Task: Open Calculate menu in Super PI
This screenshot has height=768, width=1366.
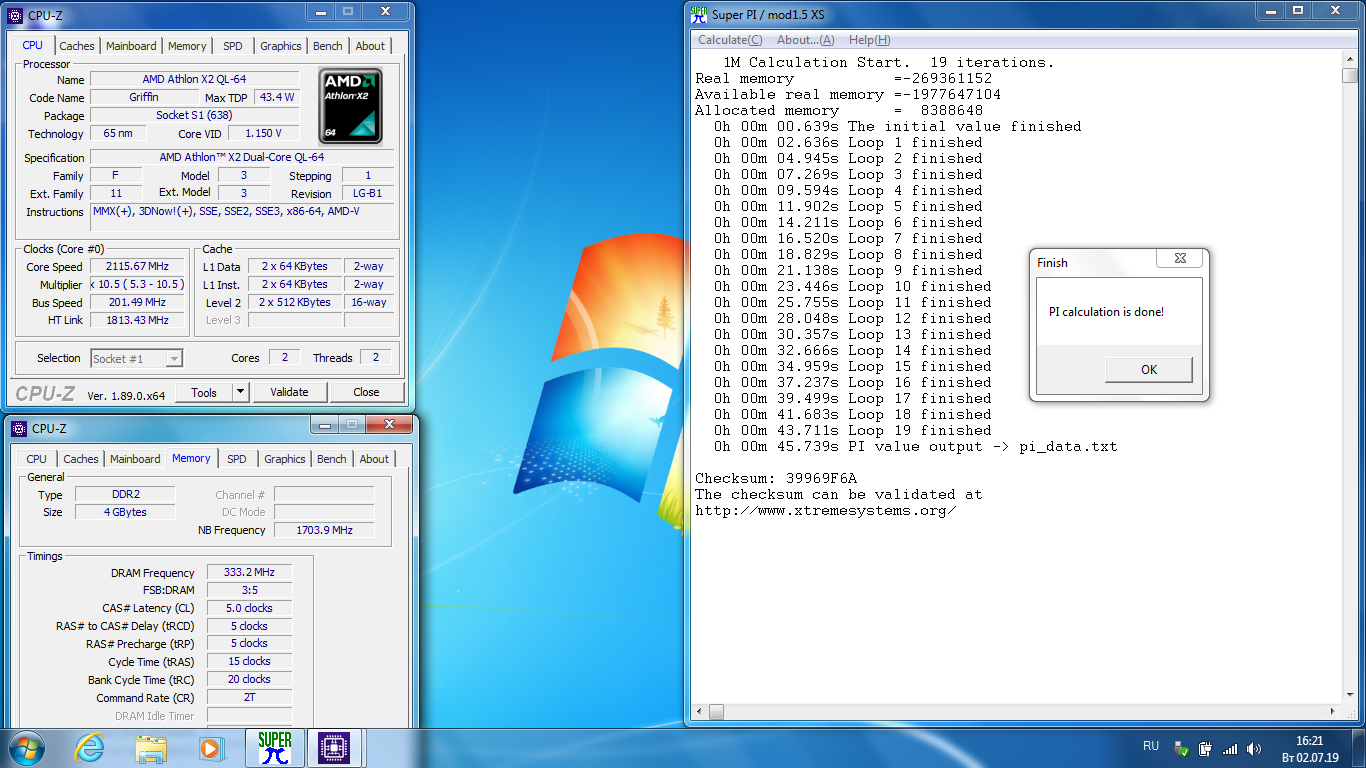Action: 730,40
